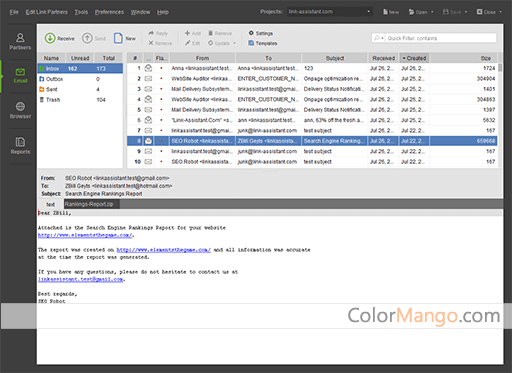
Task: Open the Partners sidebar section
Action: 20,42
